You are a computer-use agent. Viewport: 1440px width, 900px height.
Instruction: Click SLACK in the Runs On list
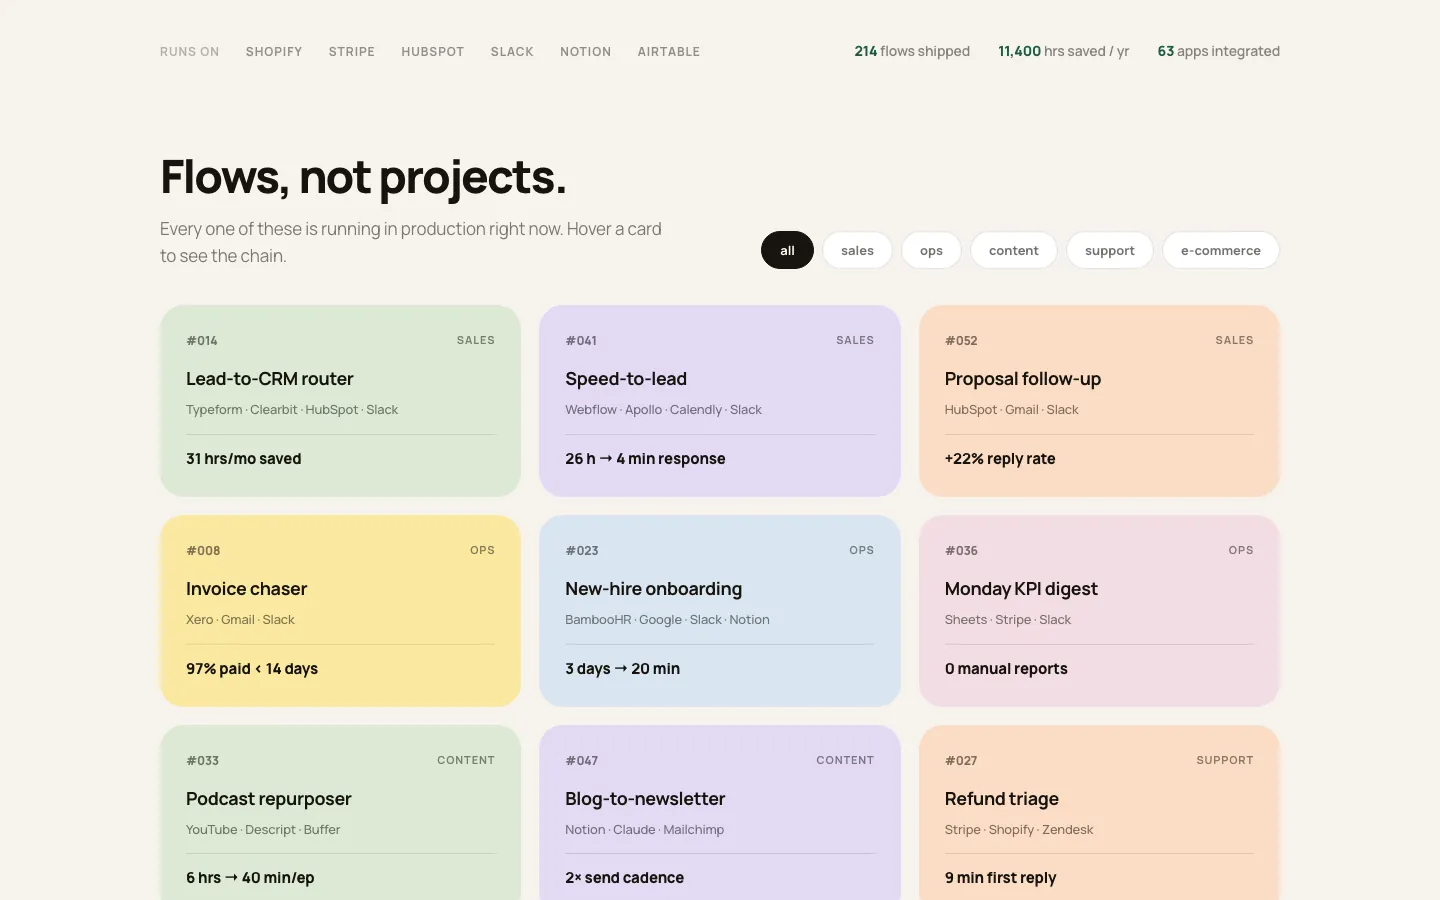pos(512,52)
